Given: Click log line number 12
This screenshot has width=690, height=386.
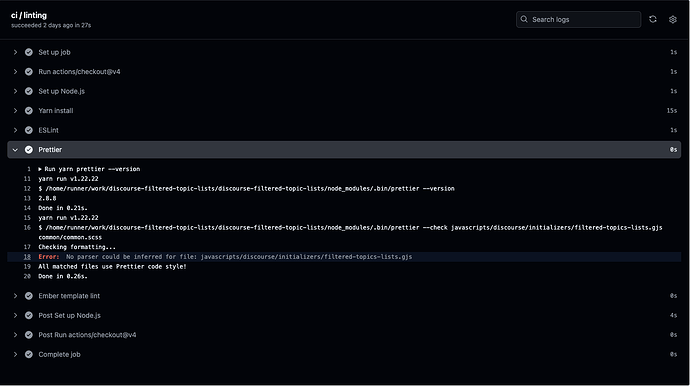Looking at the screenshot, I should [x=27, y=188].
